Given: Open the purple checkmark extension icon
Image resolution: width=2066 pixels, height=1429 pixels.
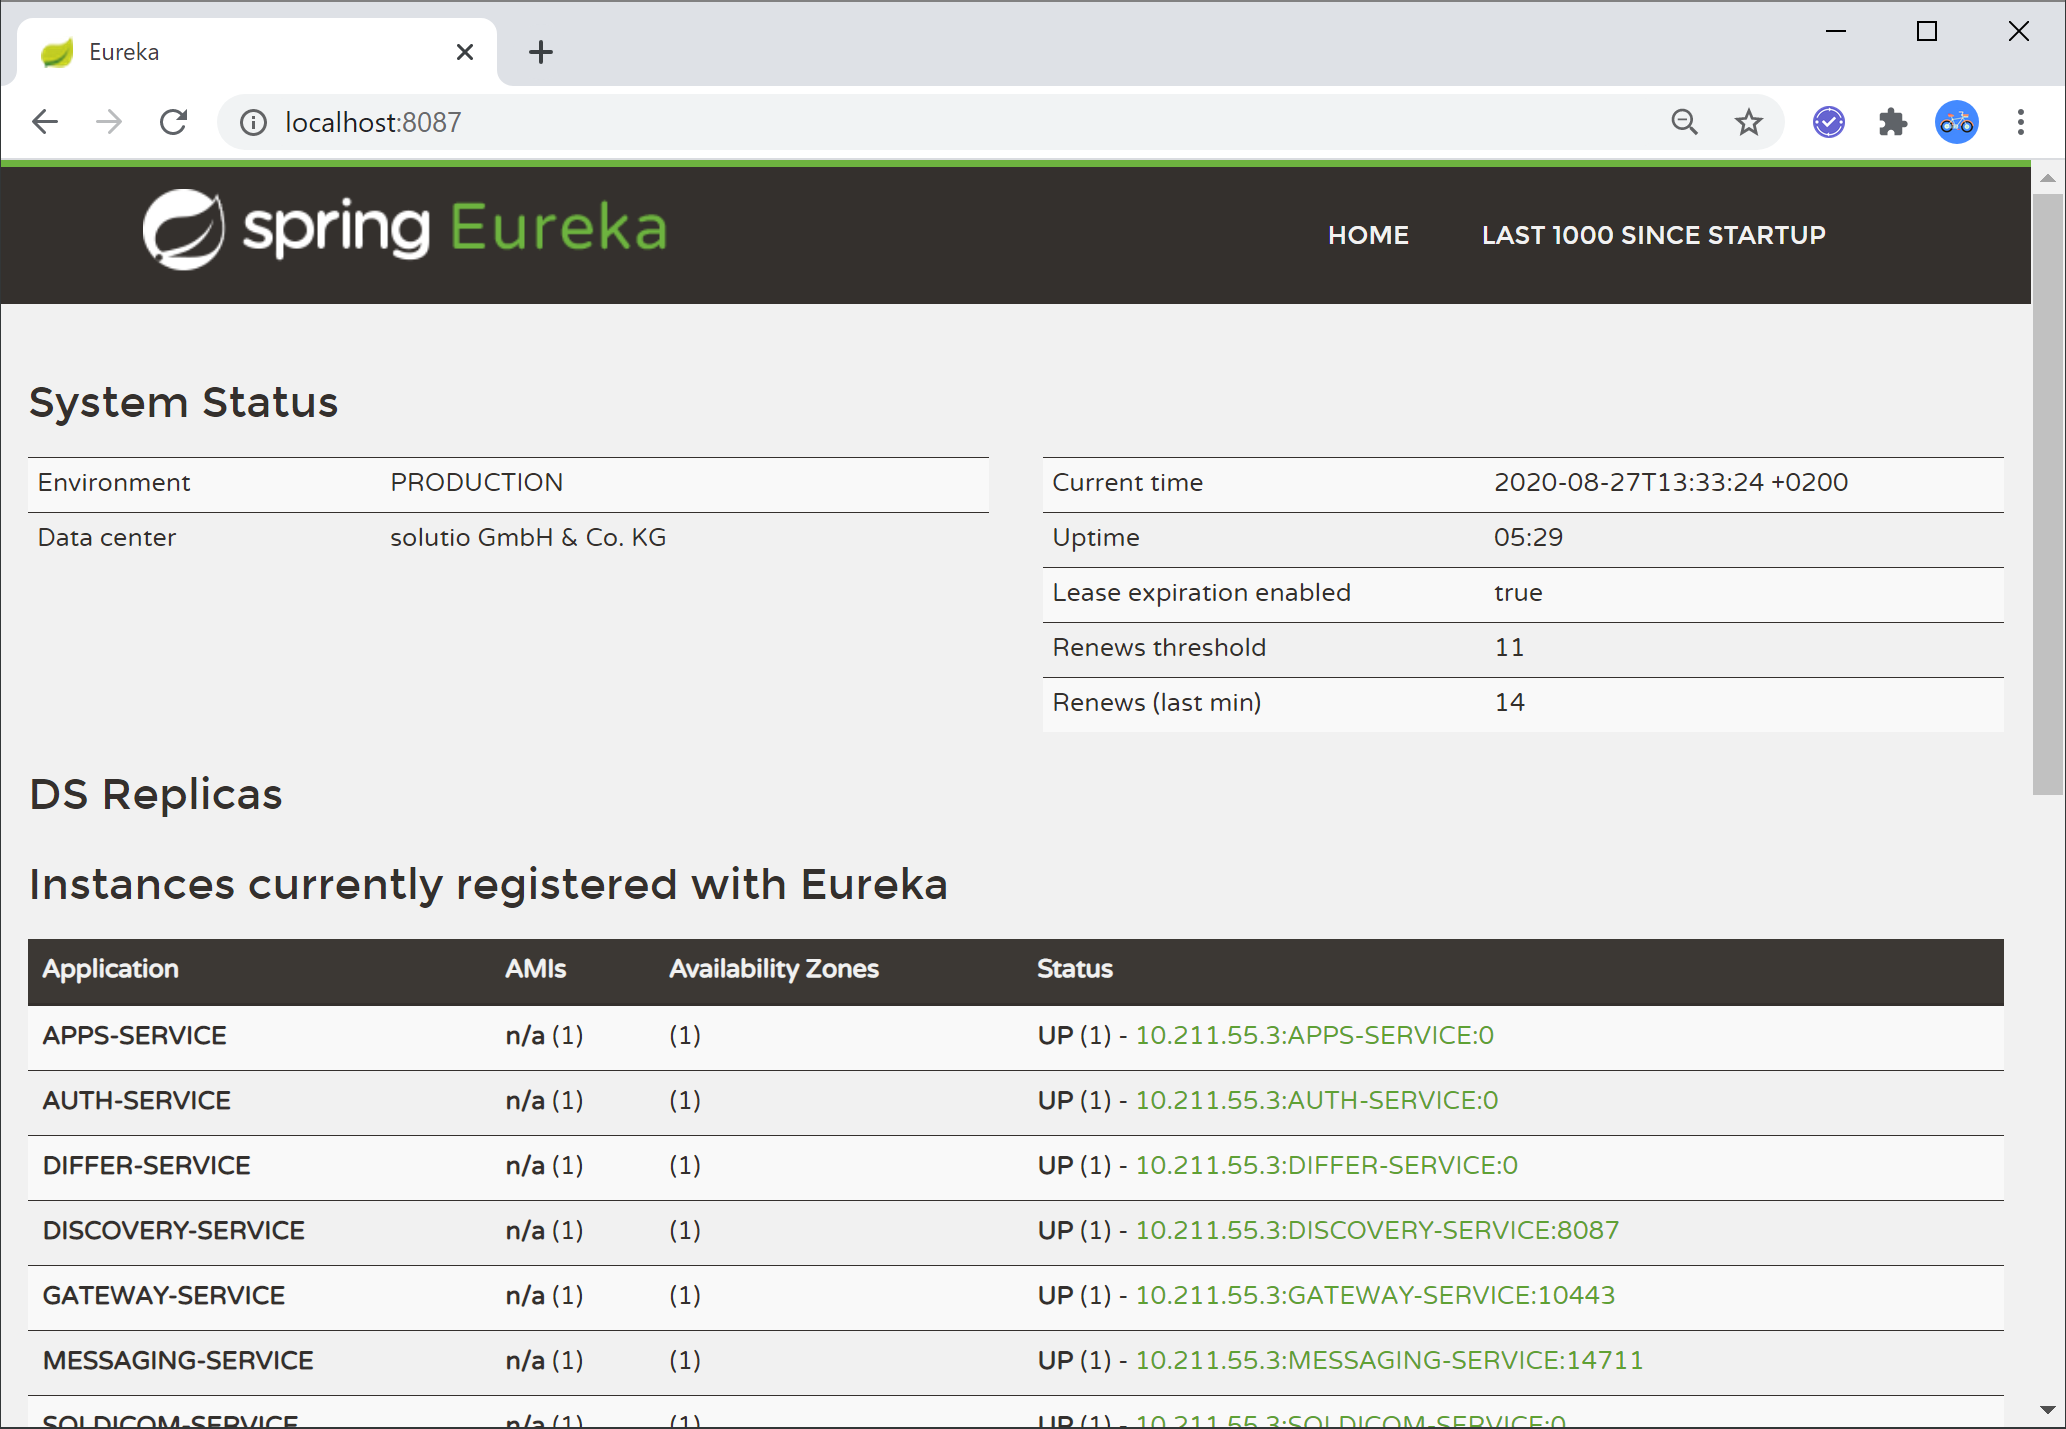Looking at the screenshot, I should [1829, 122].
